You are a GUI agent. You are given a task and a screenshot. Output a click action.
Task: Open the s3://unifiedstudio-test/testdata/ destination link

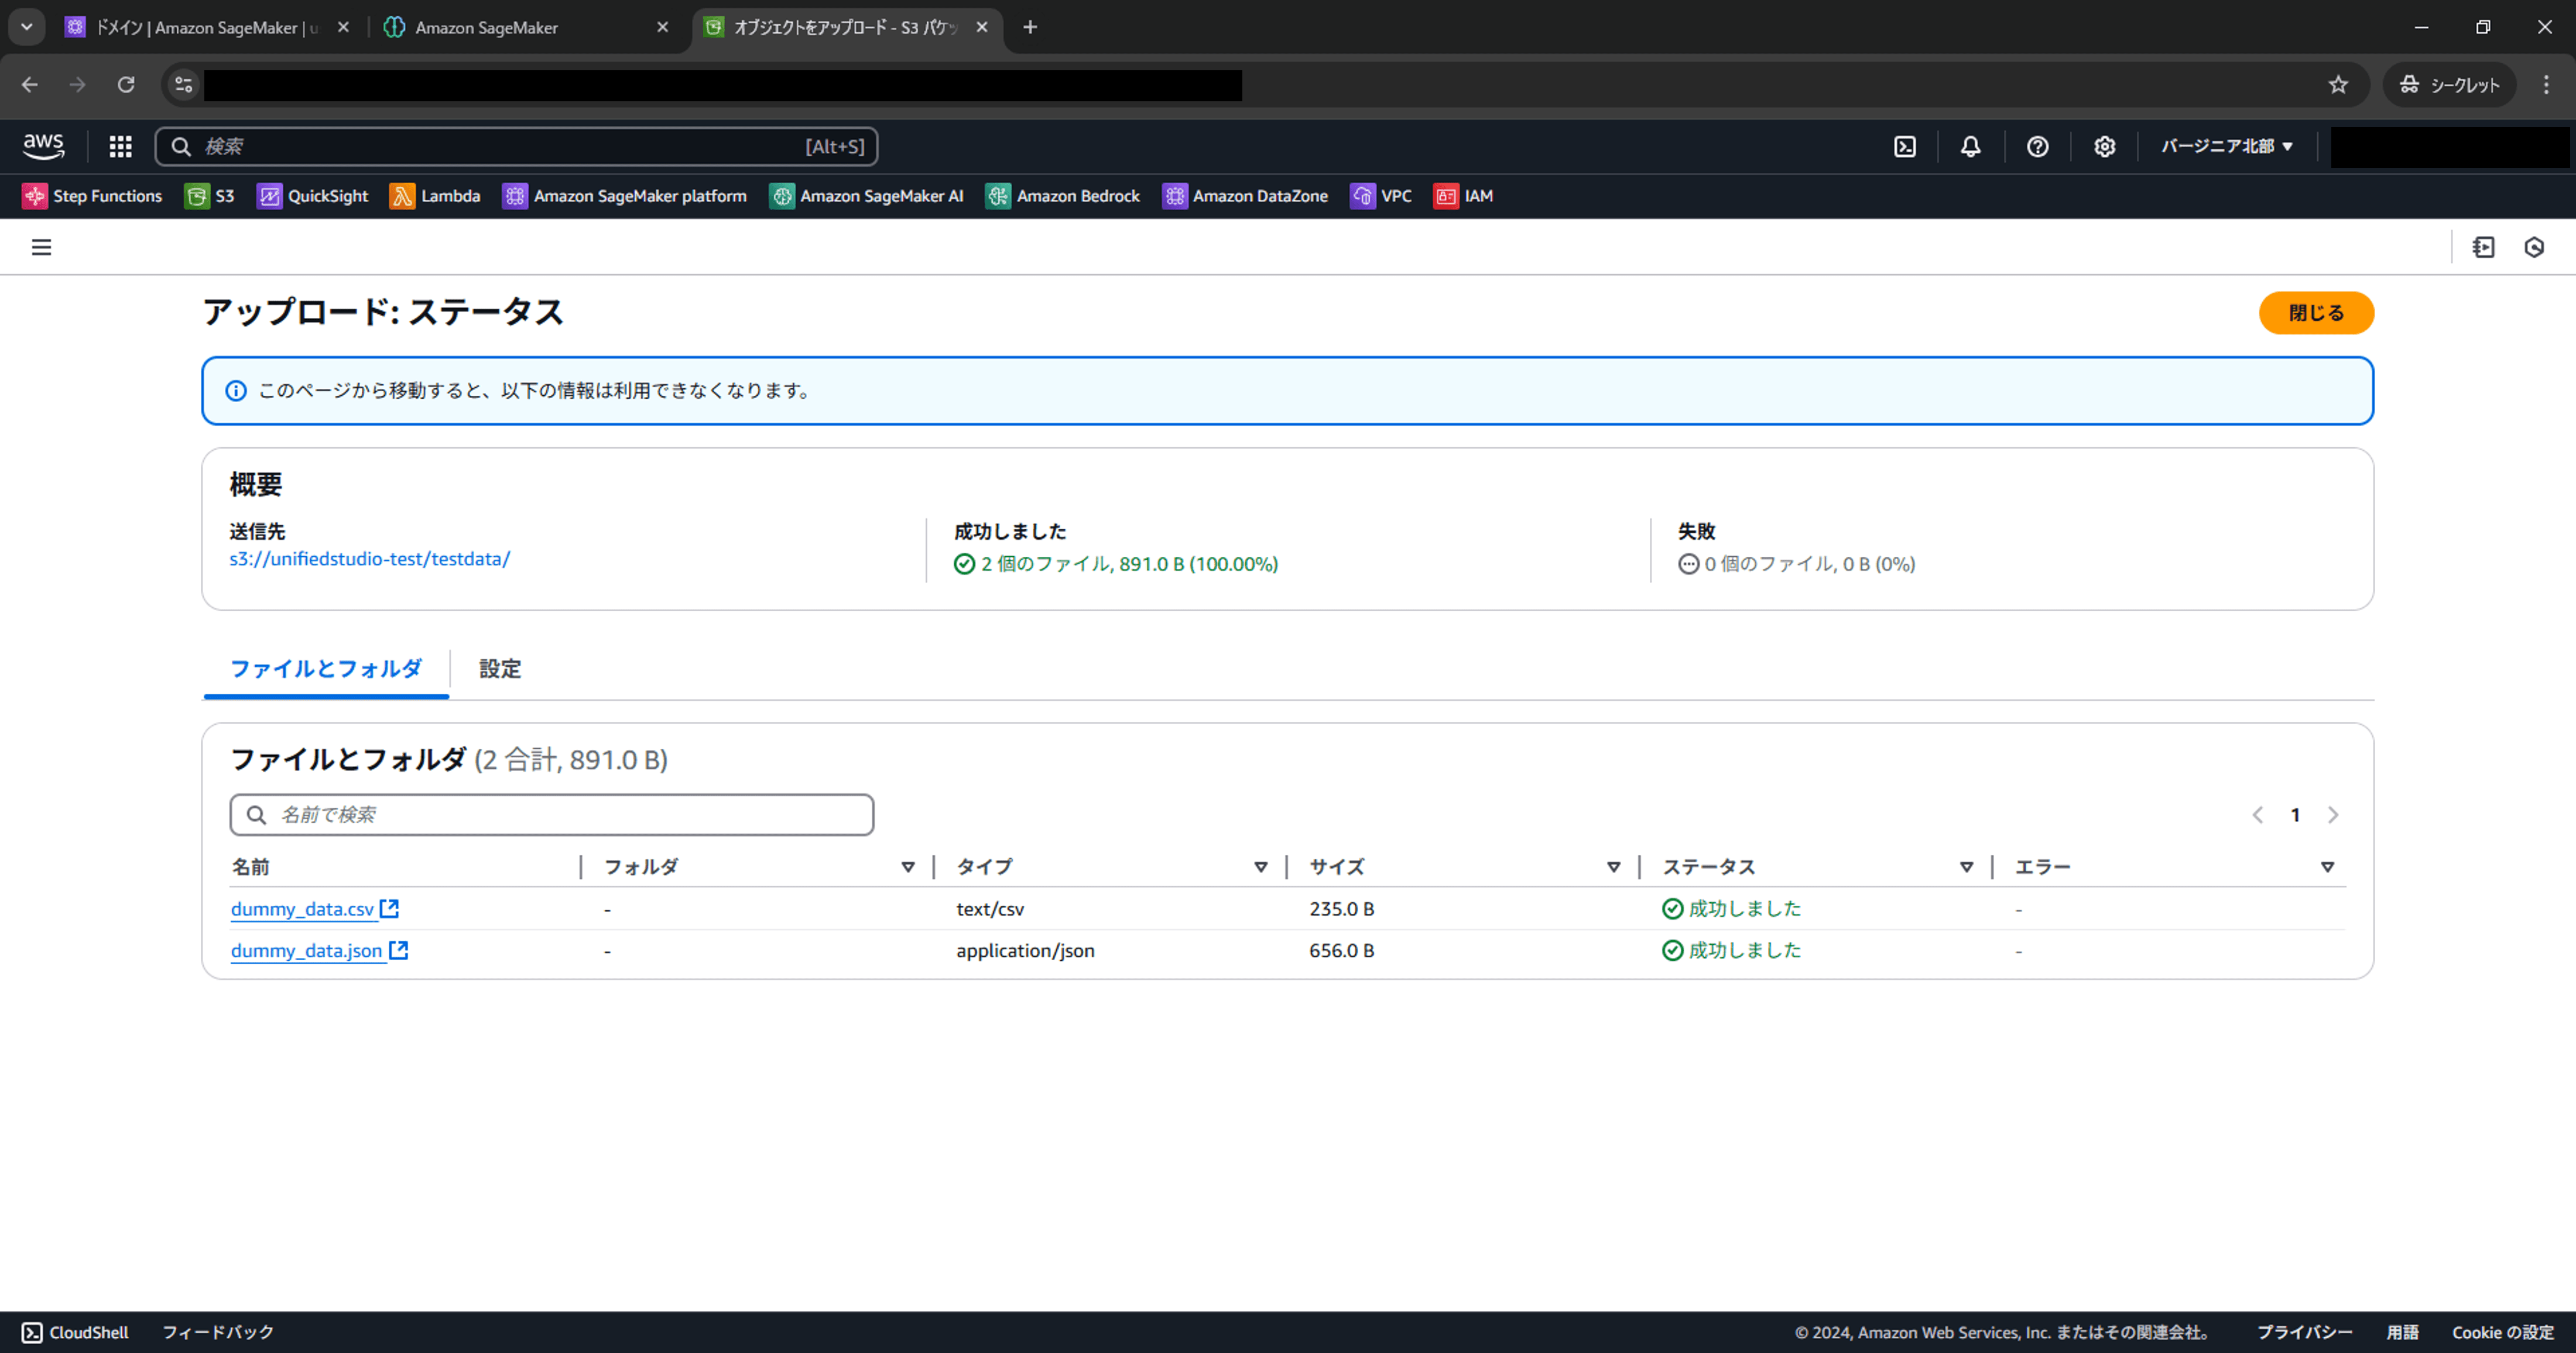(x=370, y=559)
